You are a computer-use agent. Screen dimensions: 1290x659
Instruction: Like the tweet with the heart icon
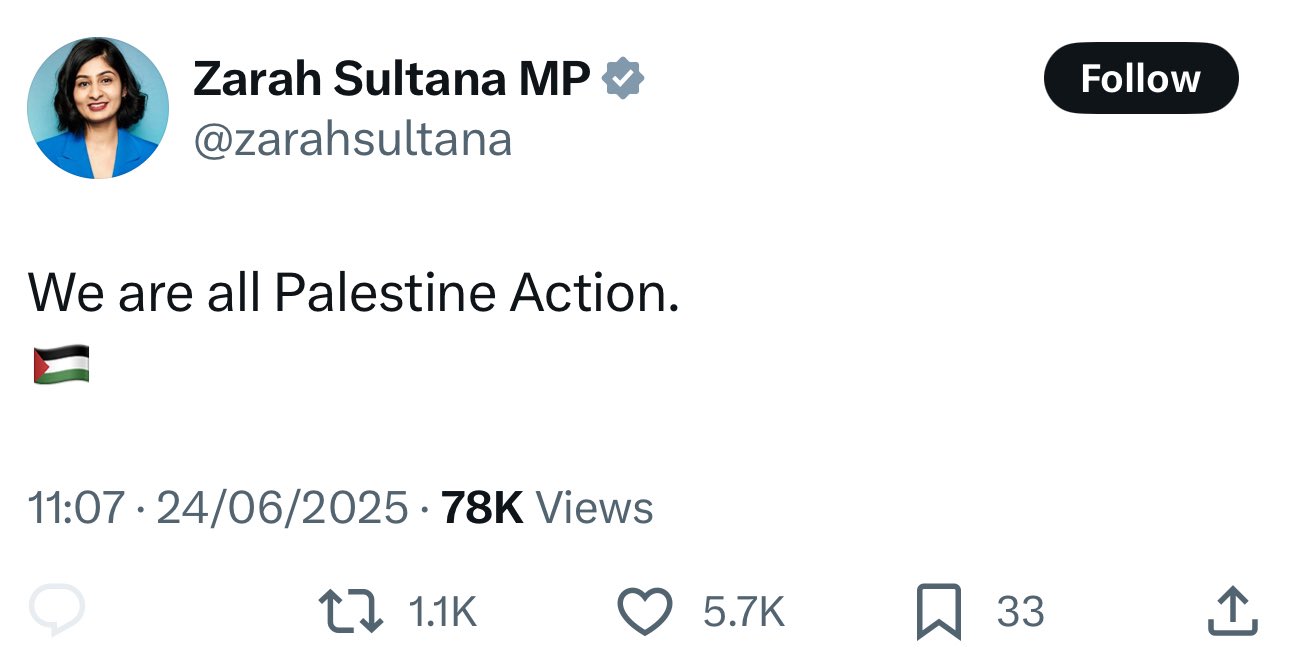645,611
